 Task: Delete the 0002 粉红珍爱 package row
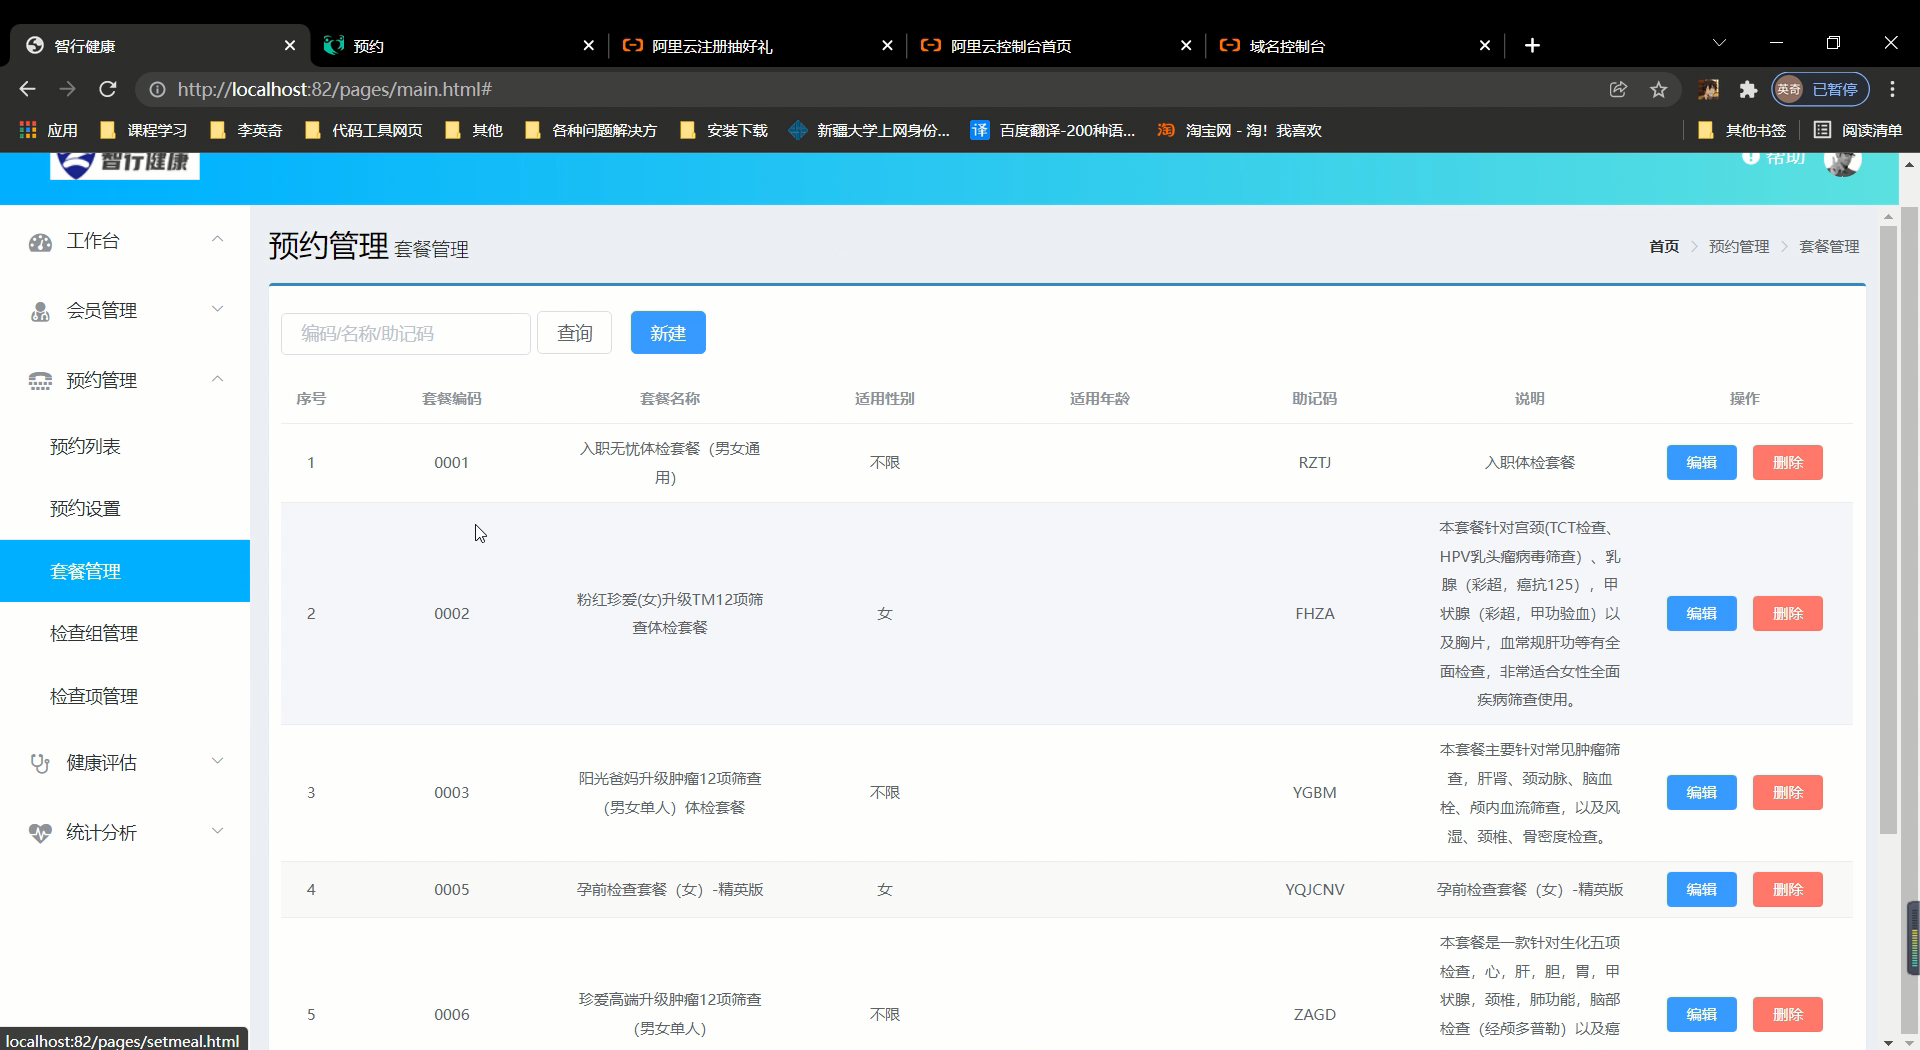tap(1787, 614)
